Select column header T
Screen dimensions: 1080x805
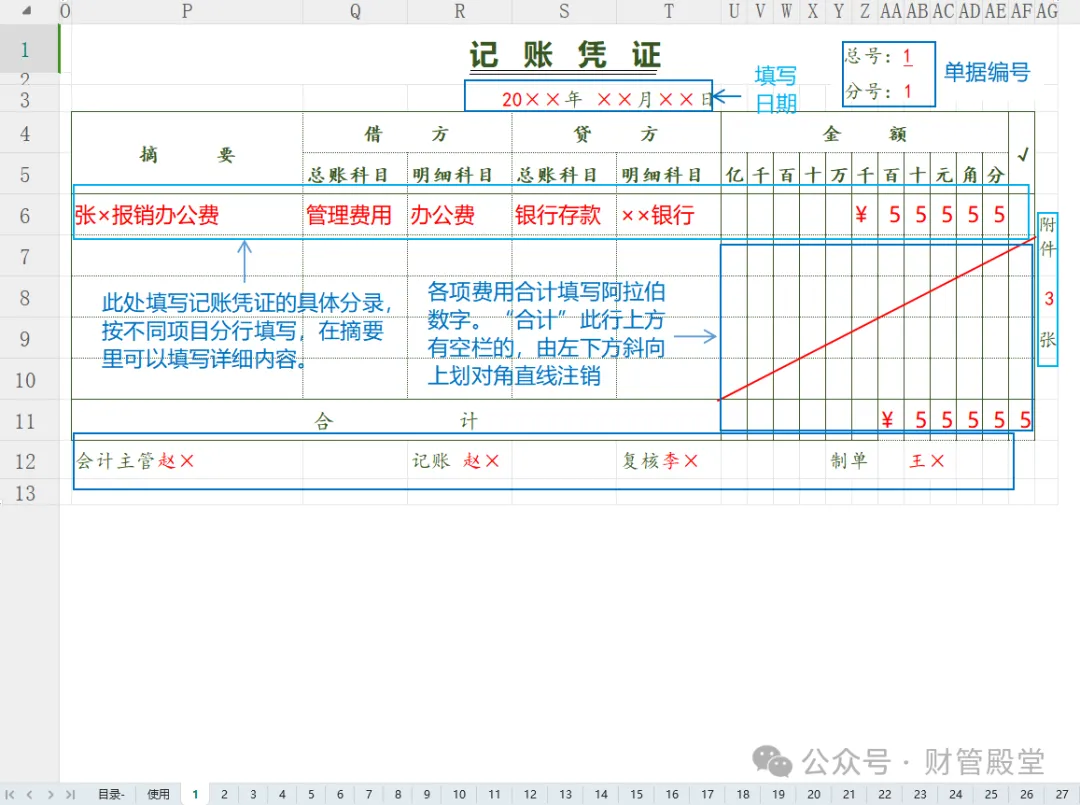click(x=669, y=11)
